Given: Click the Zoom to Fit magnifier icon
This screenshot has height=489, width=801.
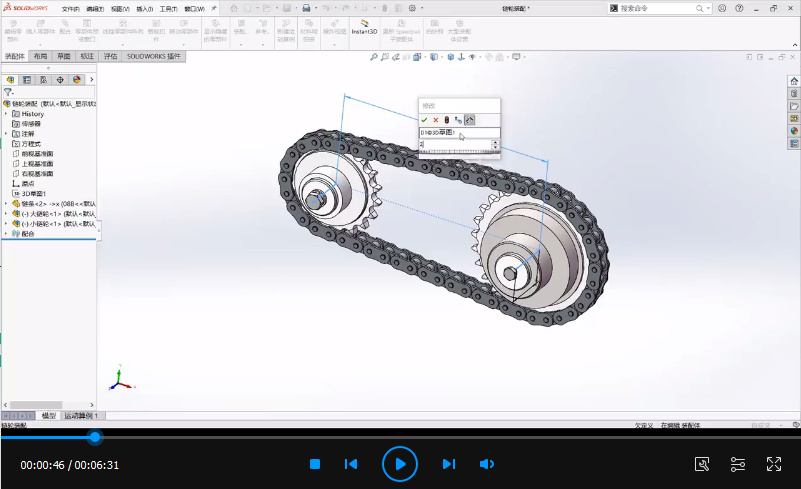Looking at the screenshot, I should 374,57.
